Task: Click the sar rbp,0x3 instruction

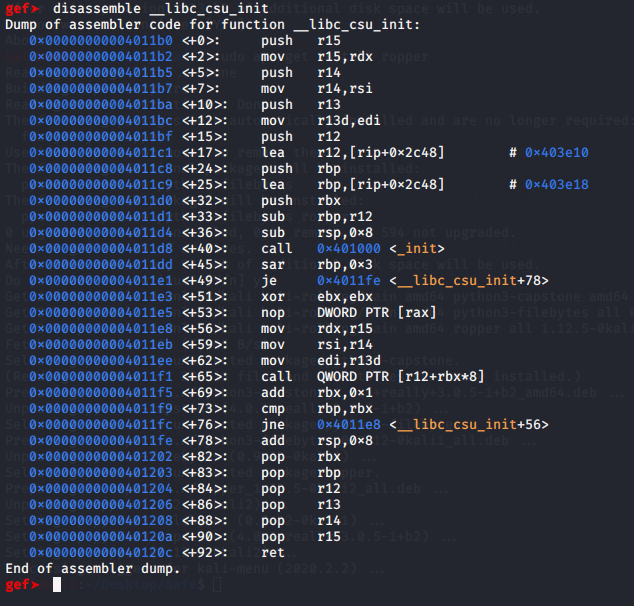Action: pos(298,265)
